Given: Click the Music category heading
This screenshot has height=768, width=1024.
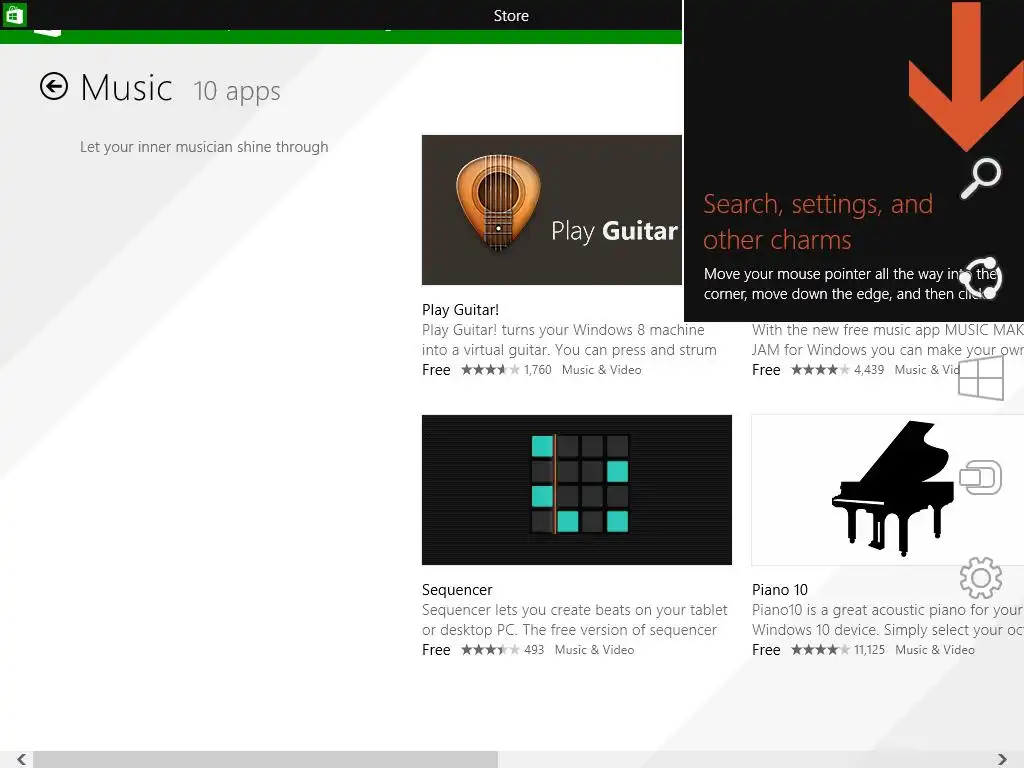Looking at the screenshot, I should [127, 88].
